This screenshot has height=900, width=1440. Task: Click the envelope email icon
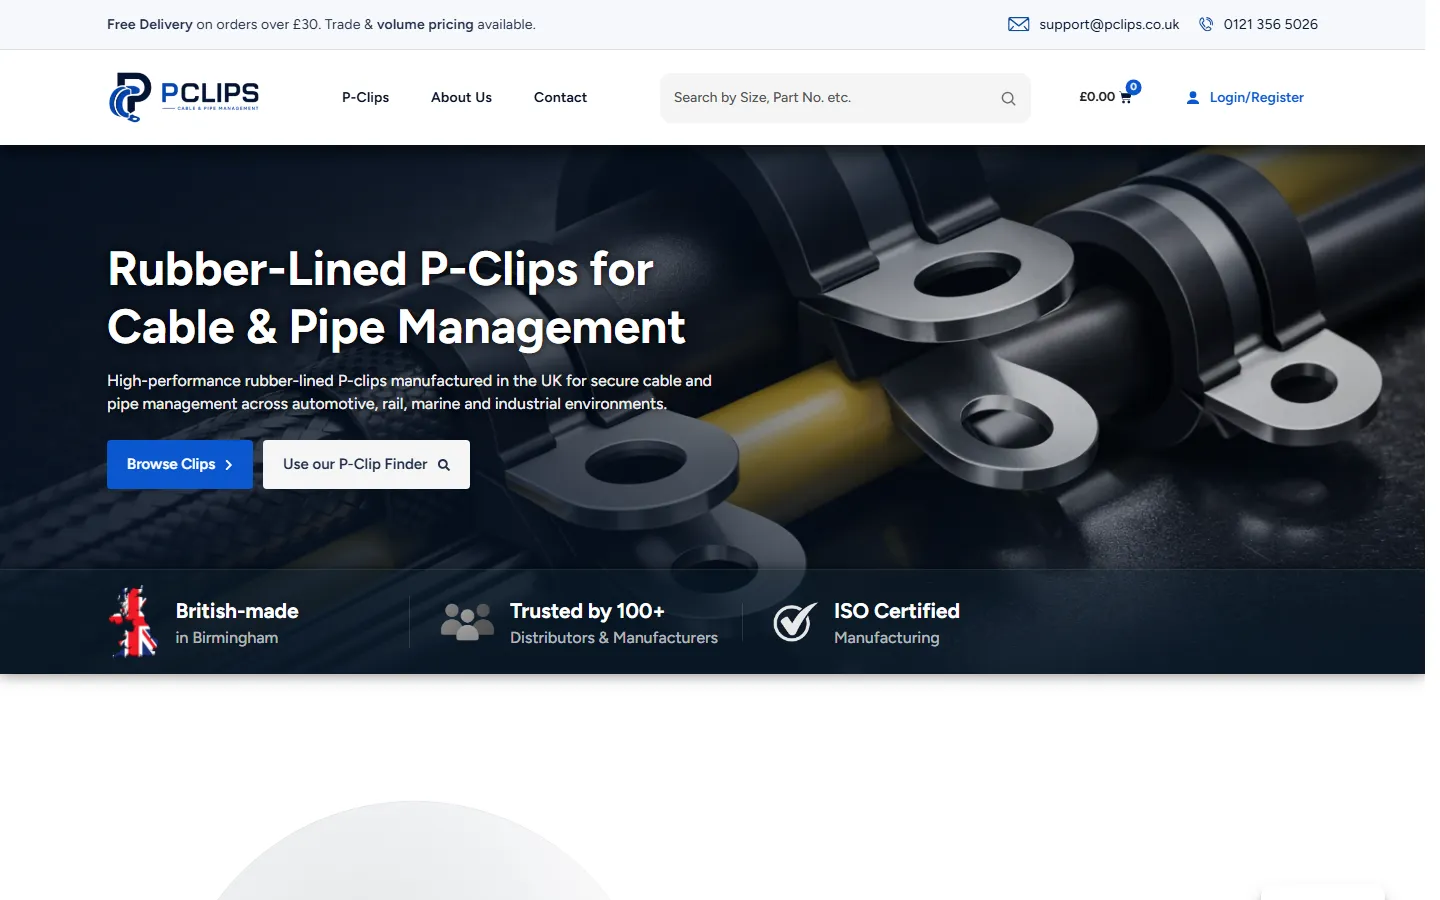click(x=1018, y=24)
